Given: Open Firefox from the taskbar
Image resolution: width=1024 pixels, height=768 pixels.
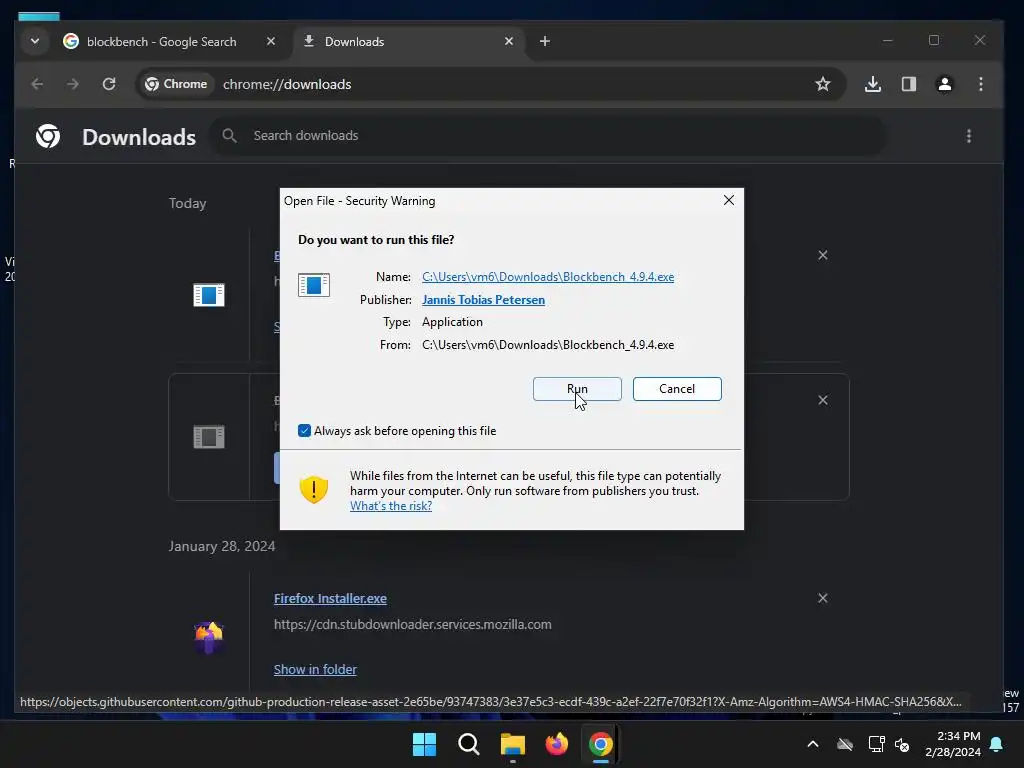Looking at the screenshot, I should 556,744.
